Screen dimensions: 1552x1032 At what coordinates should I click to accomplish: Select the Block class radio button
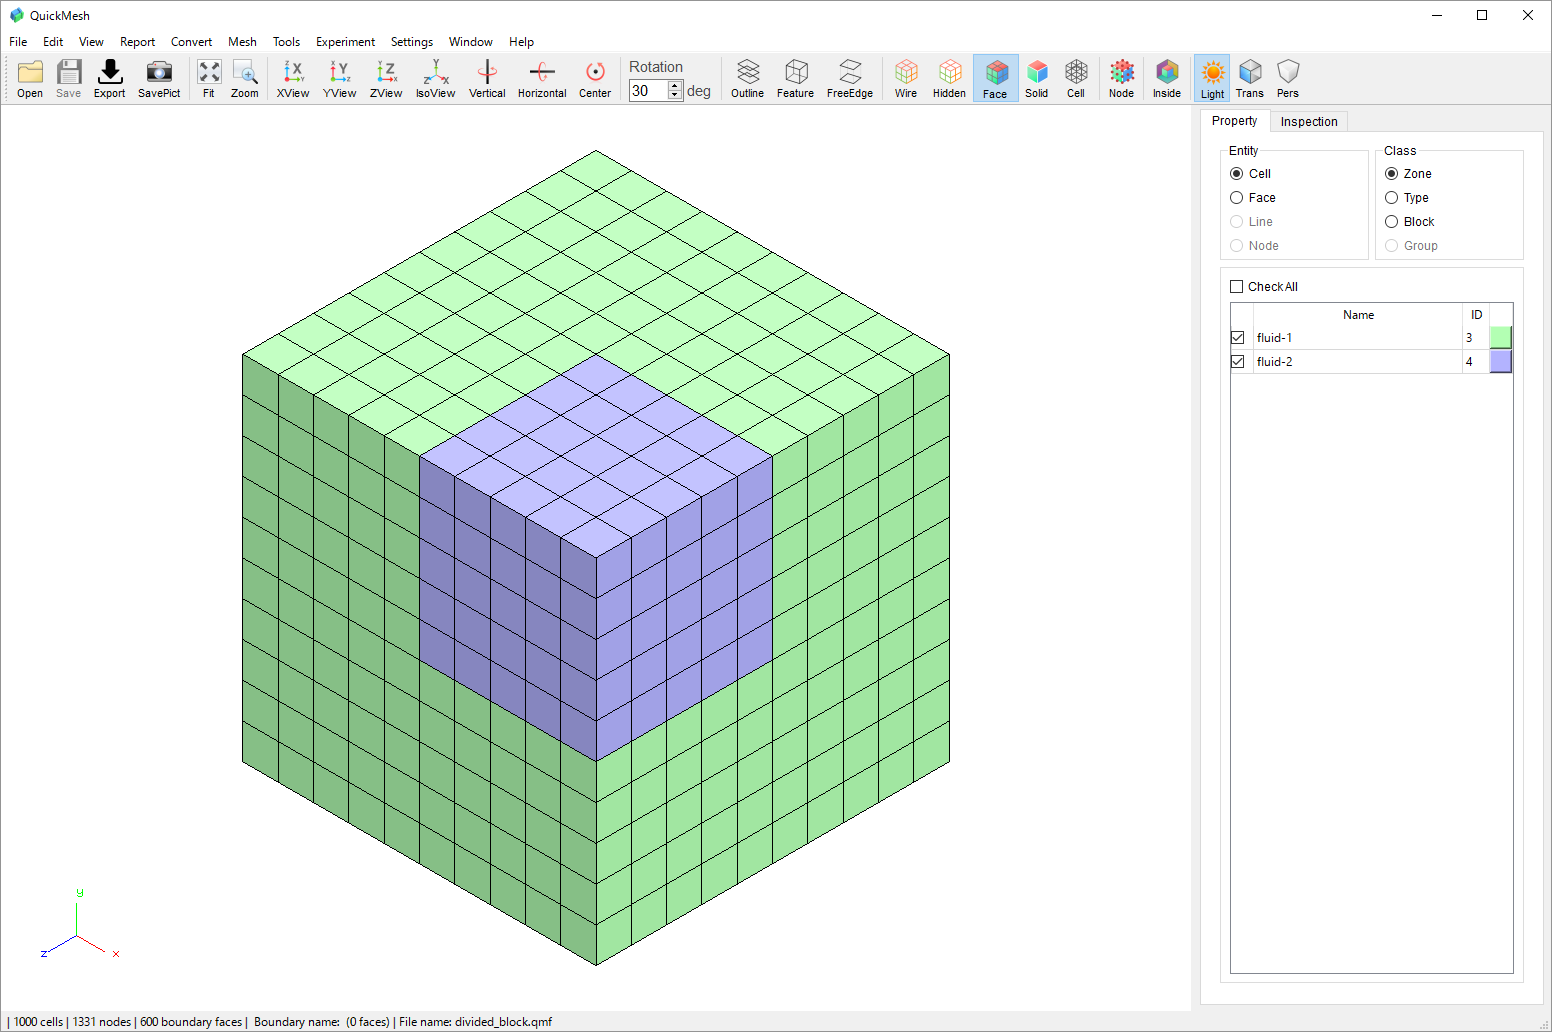1392,222
